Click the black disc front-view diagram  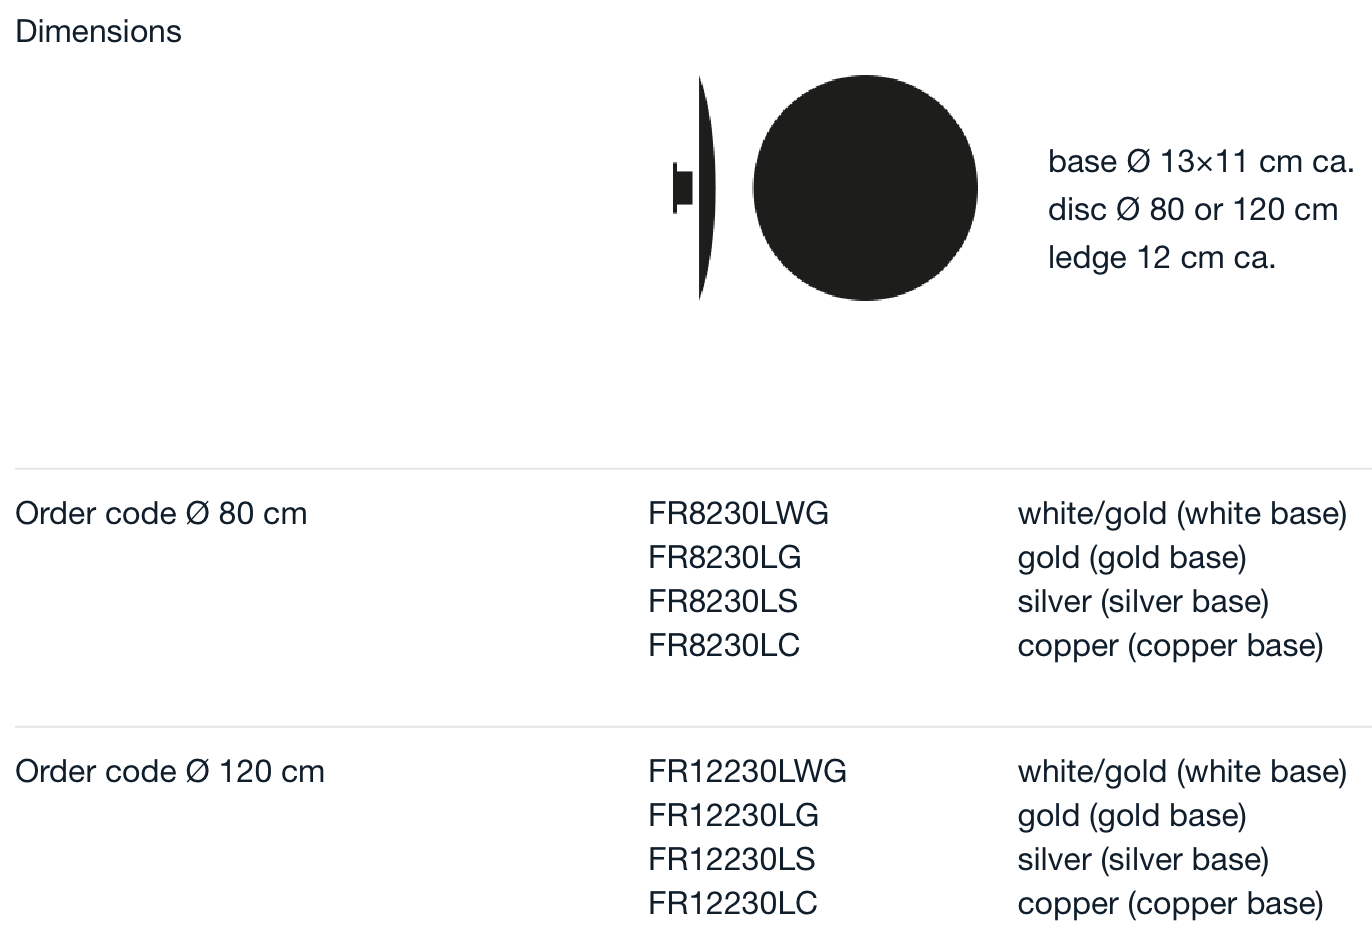(865, 188)
